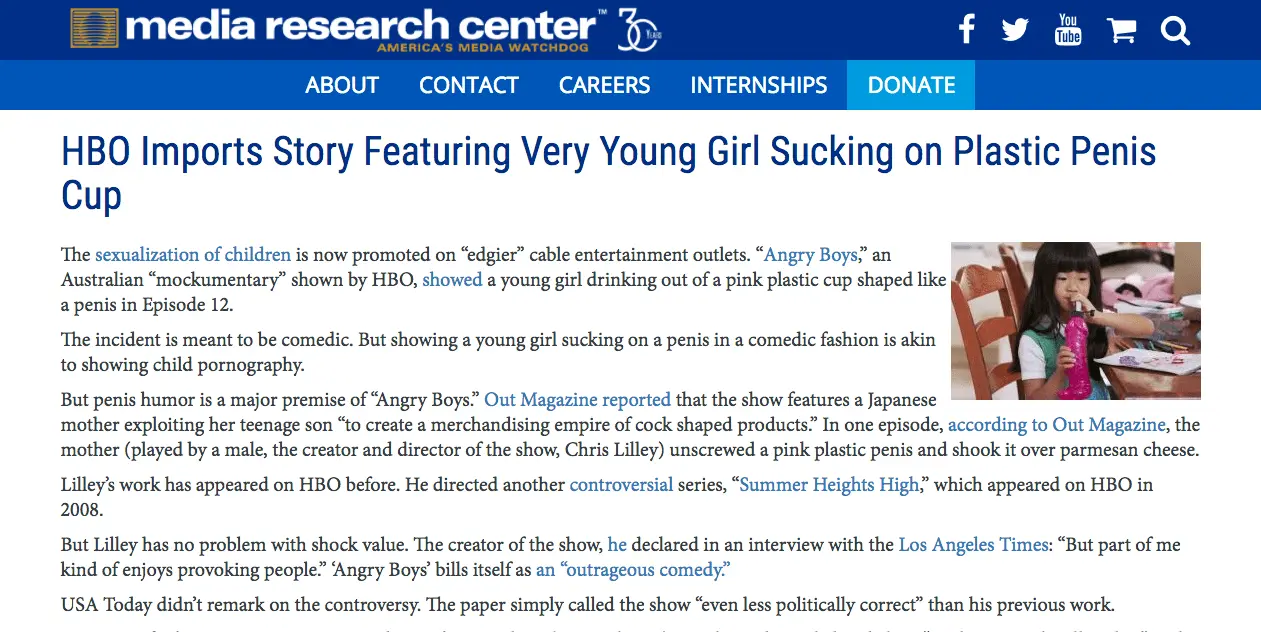
Task: Go to the Contact page
Action: pyautogui.click(x=468, y=85)
